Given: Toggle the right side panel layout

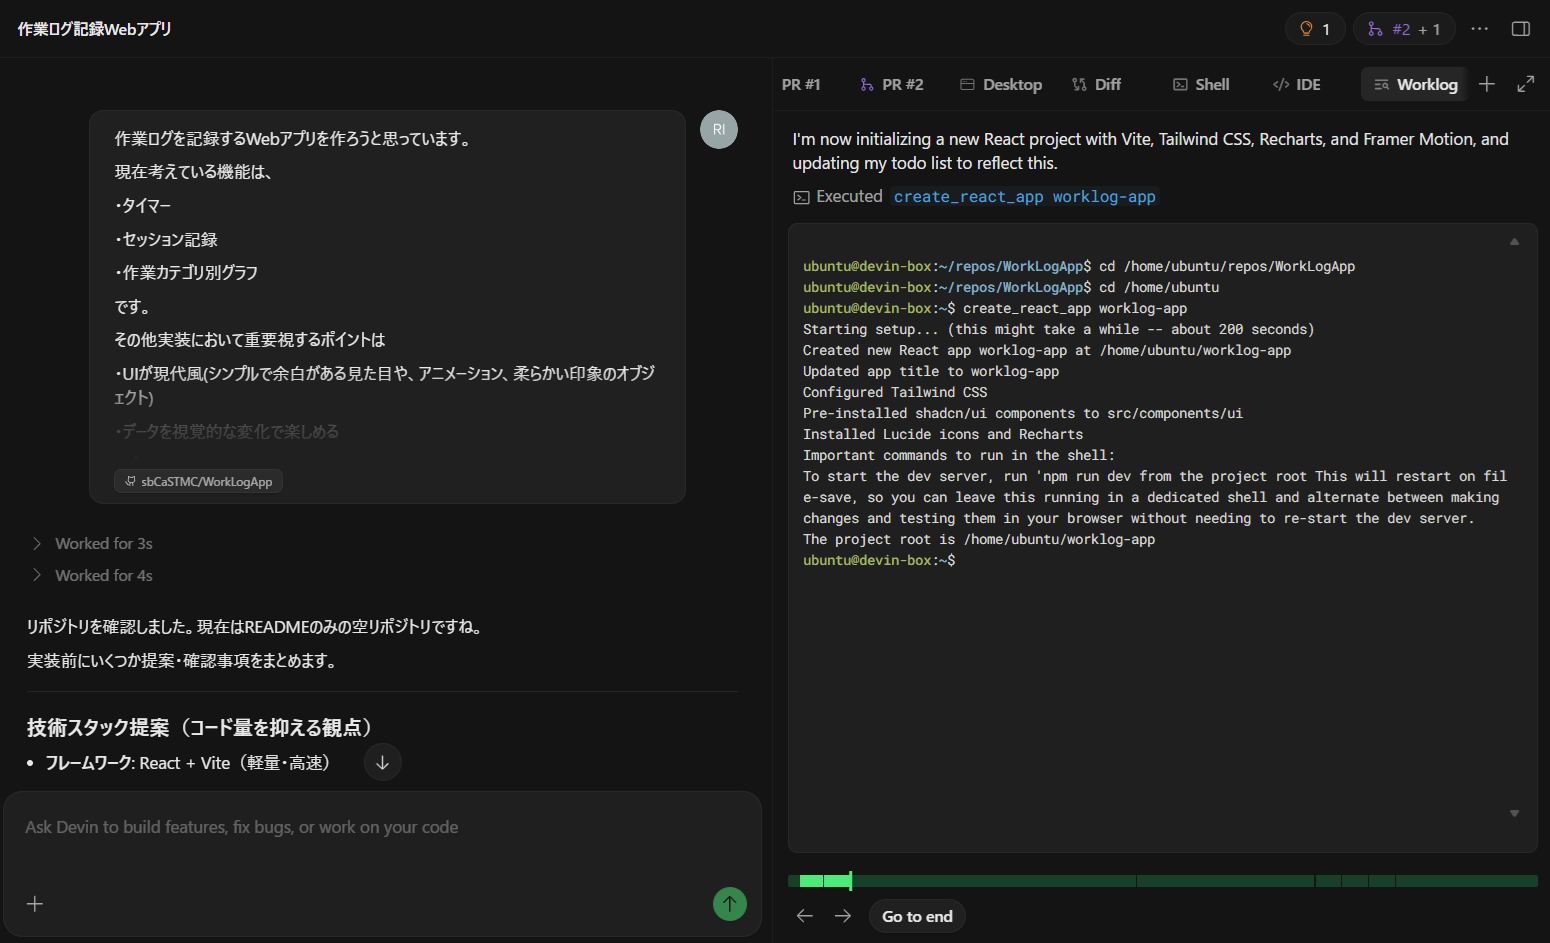Looking at the screenshot, I should click(x=1520, y=29).
